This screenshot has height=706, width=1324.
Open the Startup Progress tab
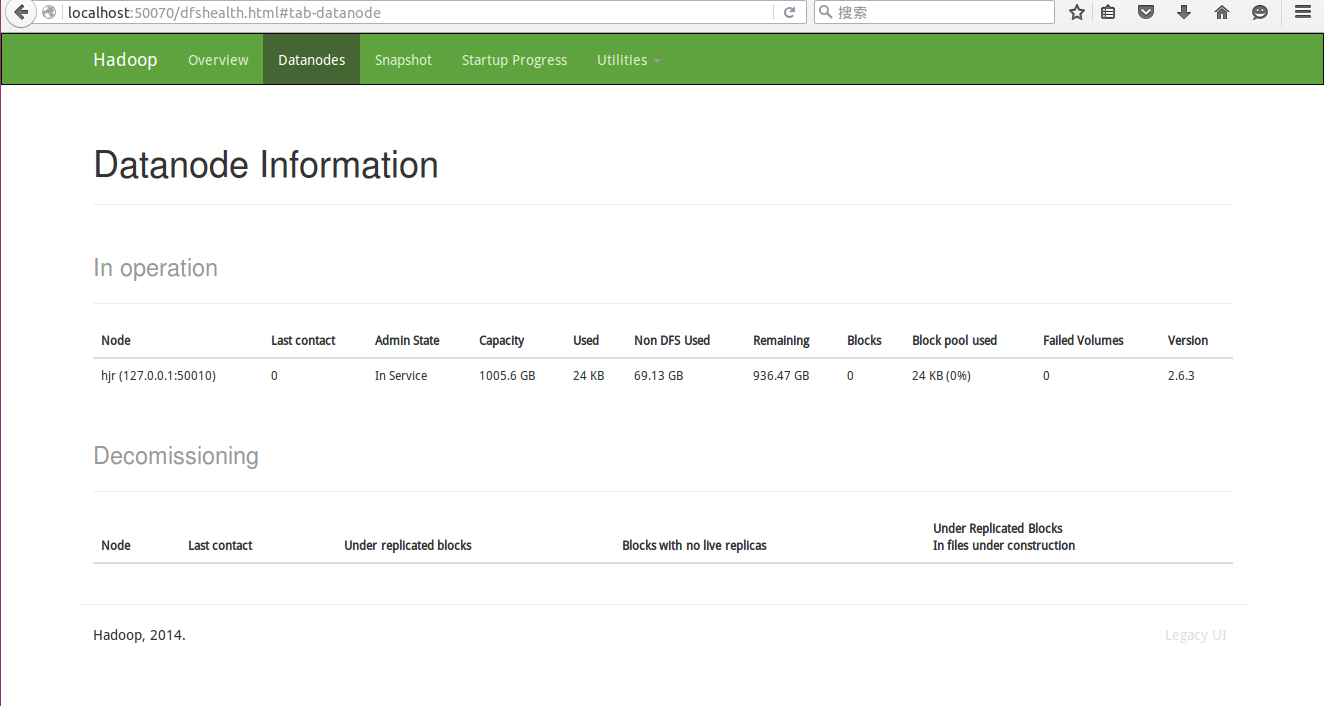pyautogui.click(x=514, y=60)
